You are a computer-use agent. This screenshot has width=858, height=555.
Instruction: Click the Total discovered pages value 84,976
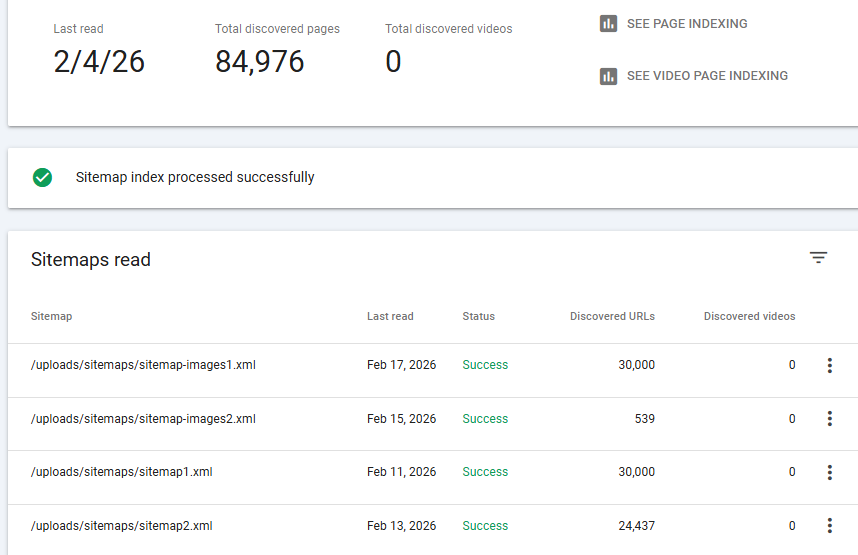tap(259, 62)
